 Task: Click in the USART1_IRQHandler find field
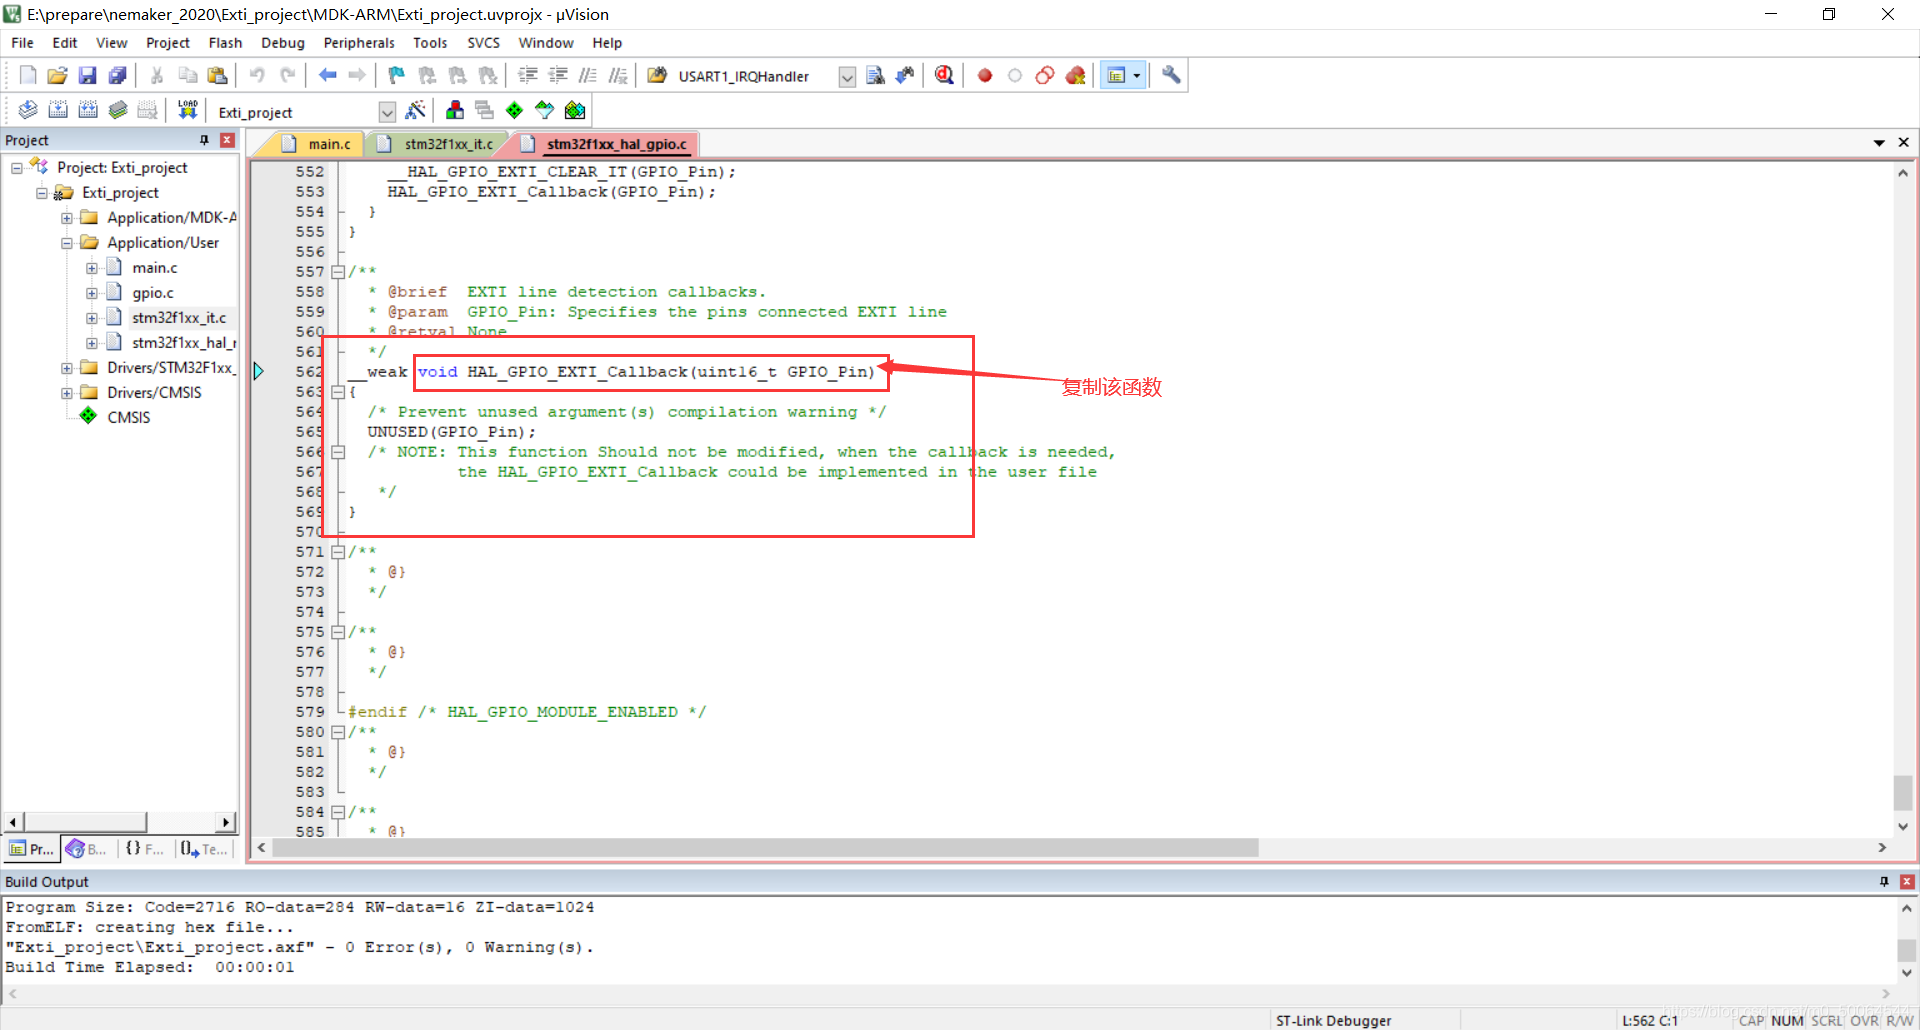coord(755,77)
